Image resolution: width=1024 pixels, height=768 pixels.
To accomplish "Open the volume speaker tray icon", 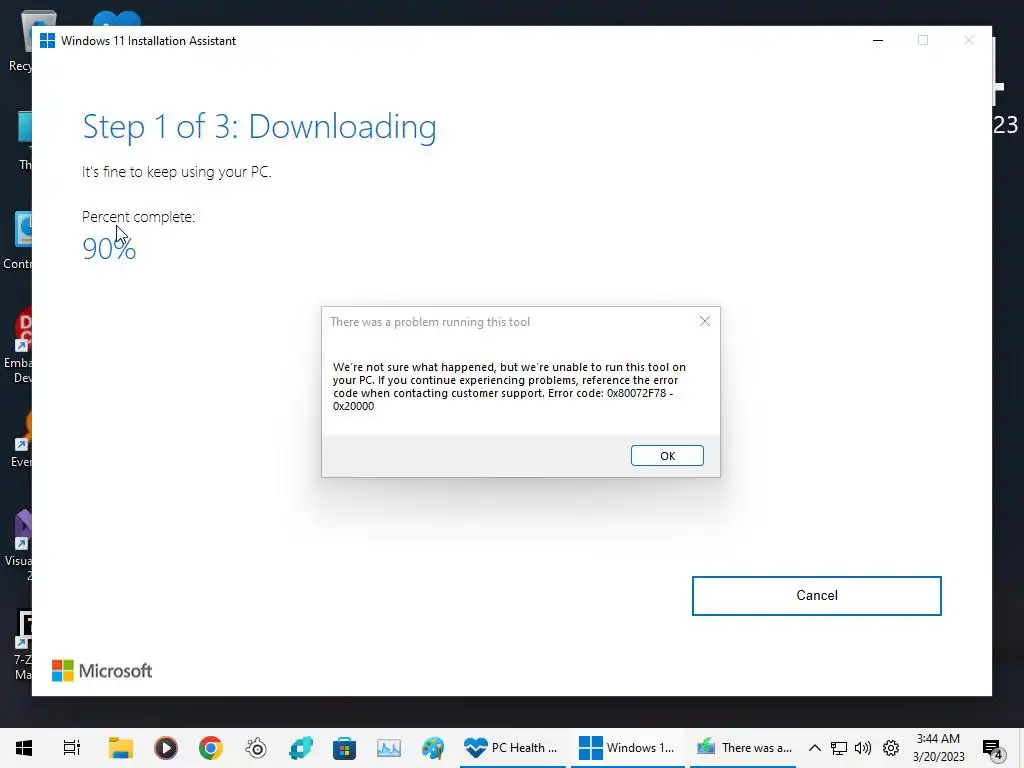I will (x=863, y=748).
